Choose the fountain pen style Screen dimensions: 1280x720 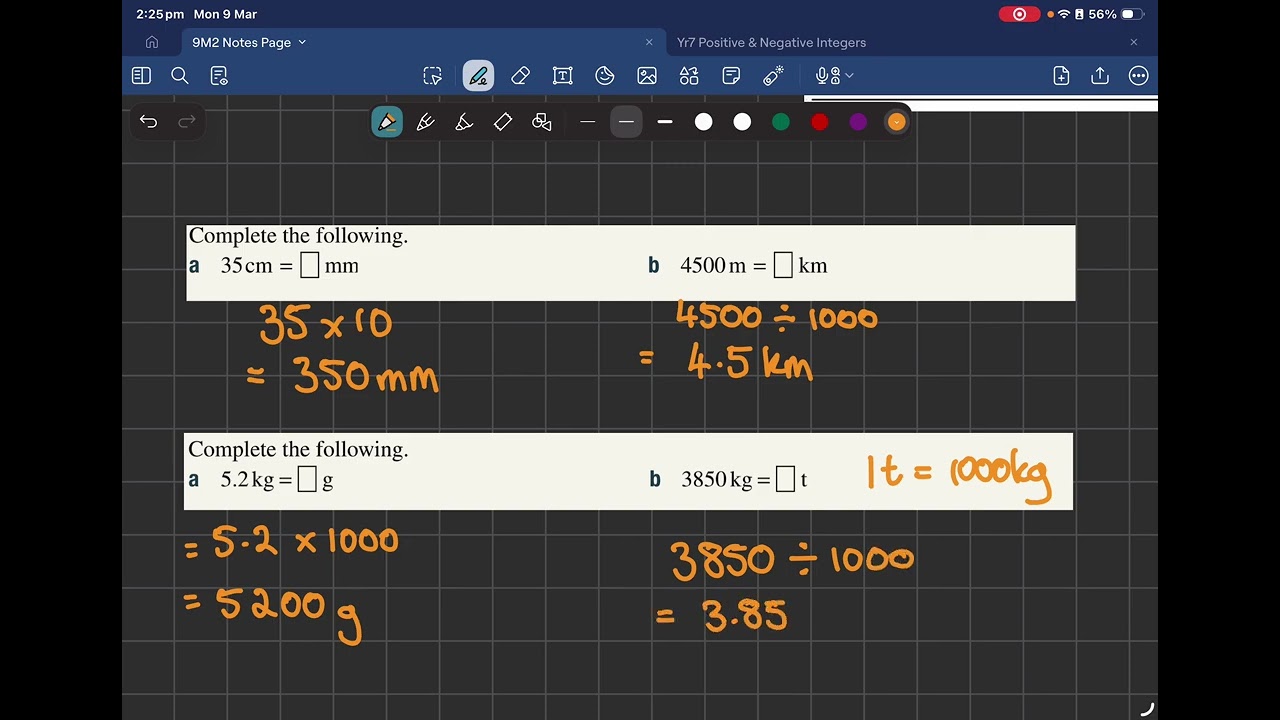coord(425,122)
